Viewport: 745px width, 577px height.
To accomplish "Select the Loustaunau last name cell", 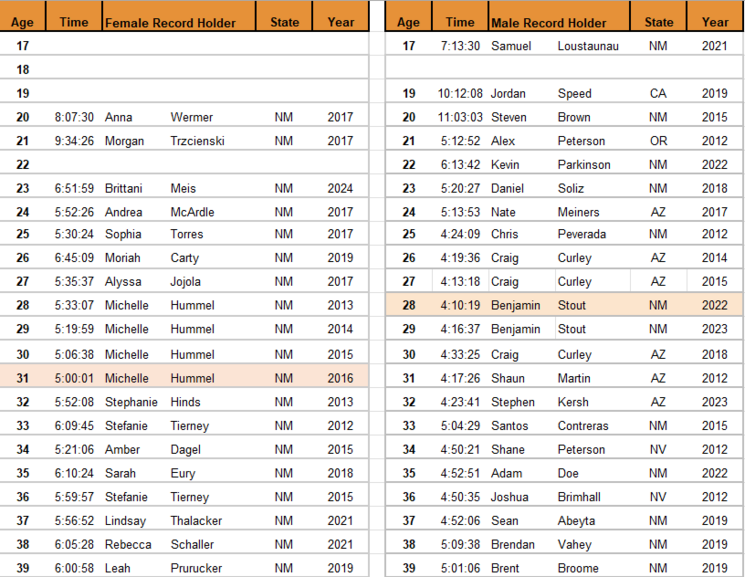I will [588, 46].
